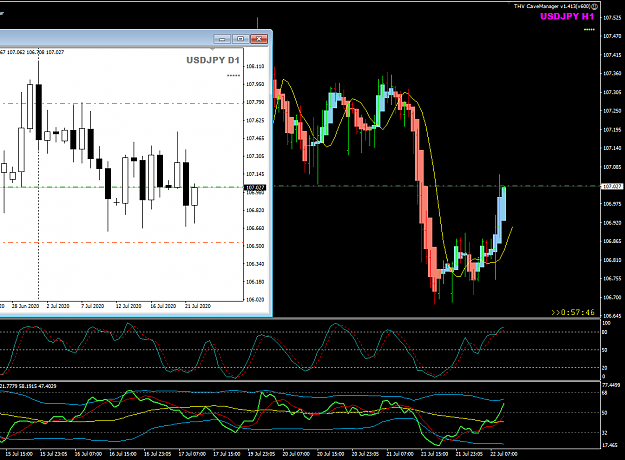The width and height of the screenshot is (625, 460).
Task: Click 106.020 on the D1 price scale
Action: (x=255, y=299)
